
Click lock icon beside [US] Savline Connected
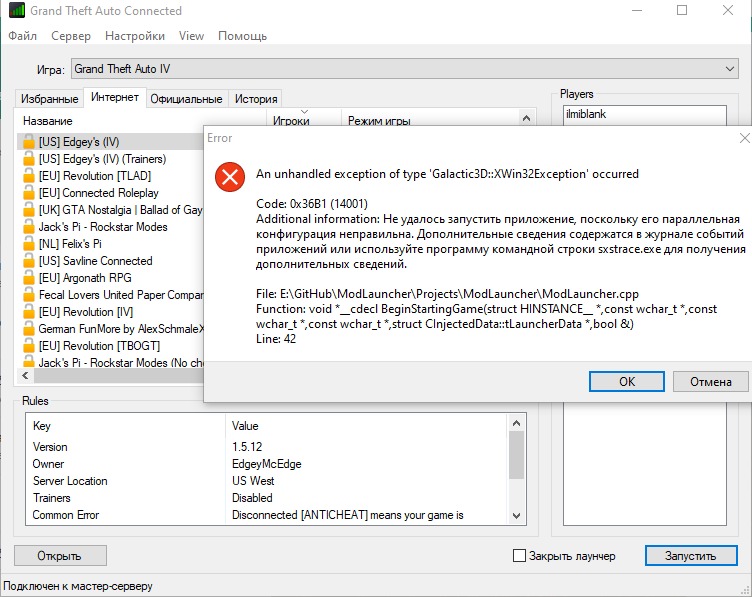click(29, 261)
